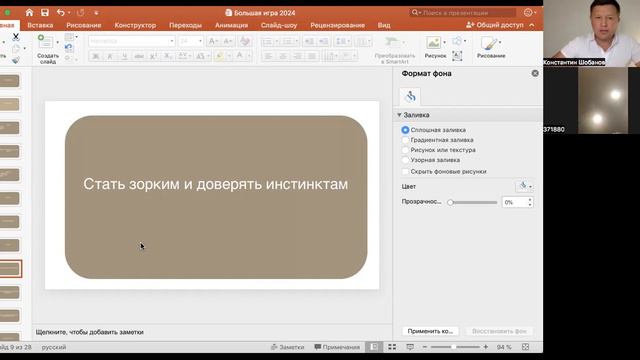Screen dimensions: 640x360
Task: Switch to slide sorter view
Action: coord(392,347)
